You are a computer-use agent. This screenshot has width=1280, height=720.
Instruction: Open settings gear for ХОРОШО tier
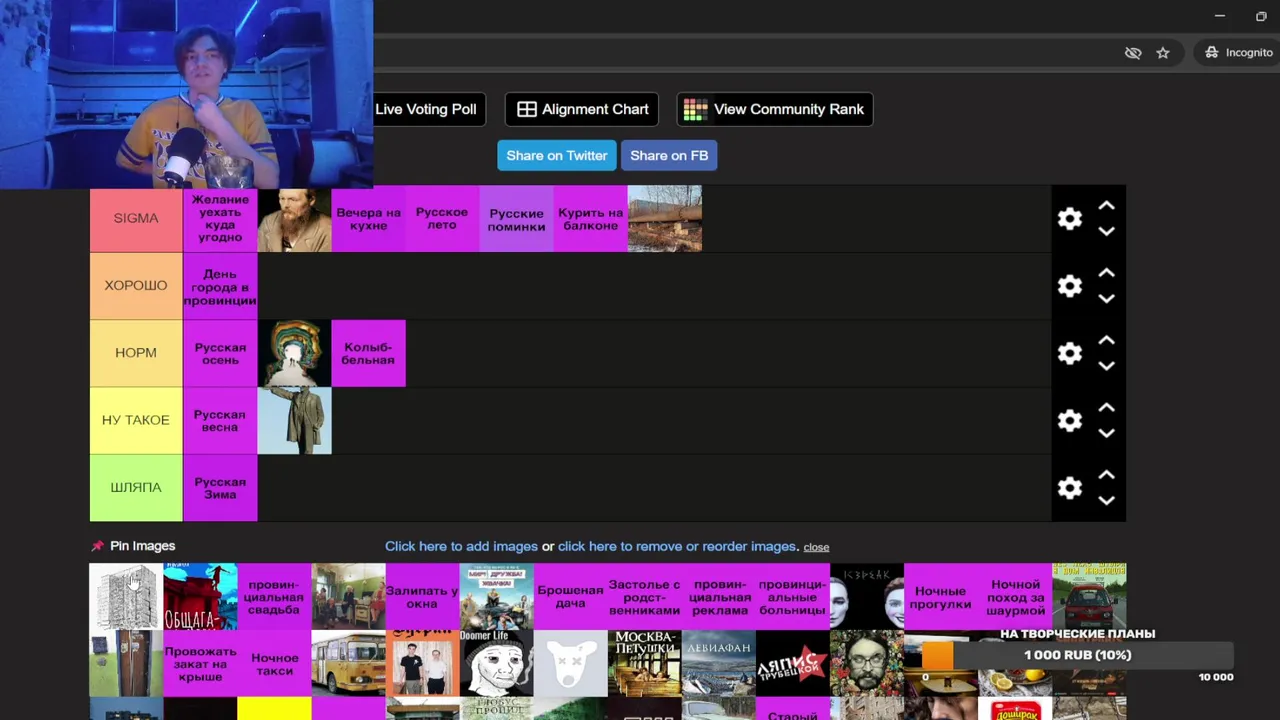[x=1070, y=286]
